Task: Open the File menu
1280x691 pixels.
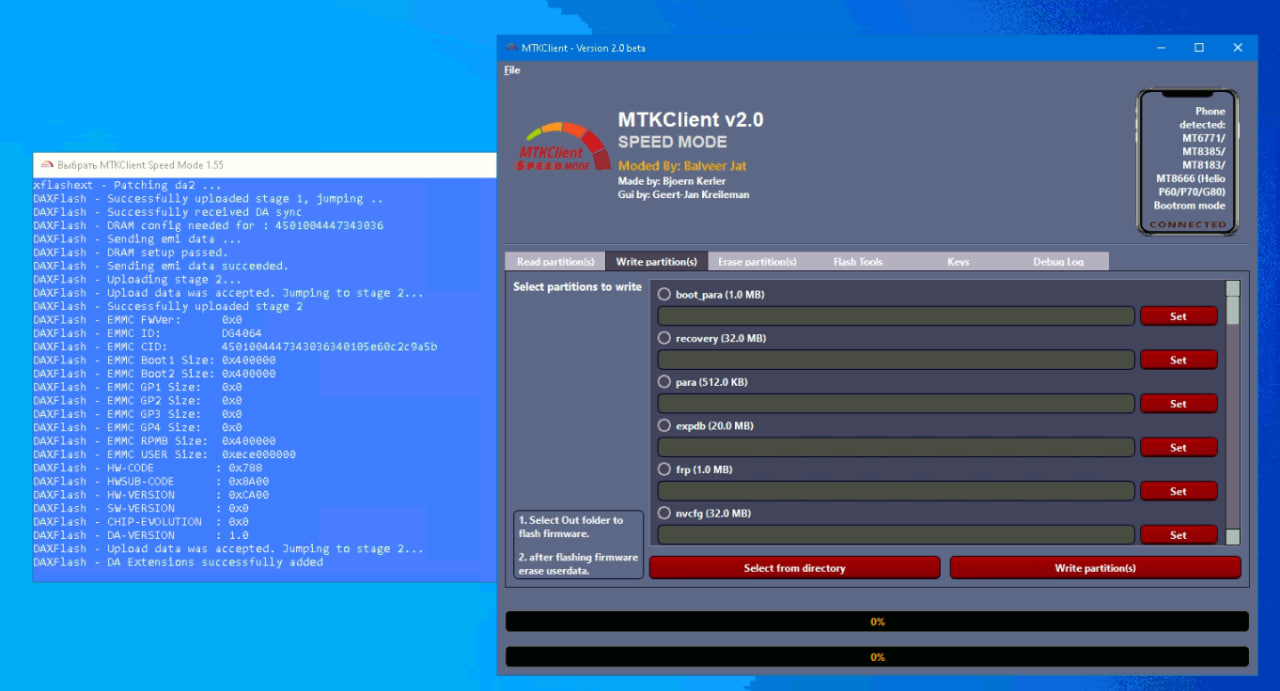Action: [512, 70]
